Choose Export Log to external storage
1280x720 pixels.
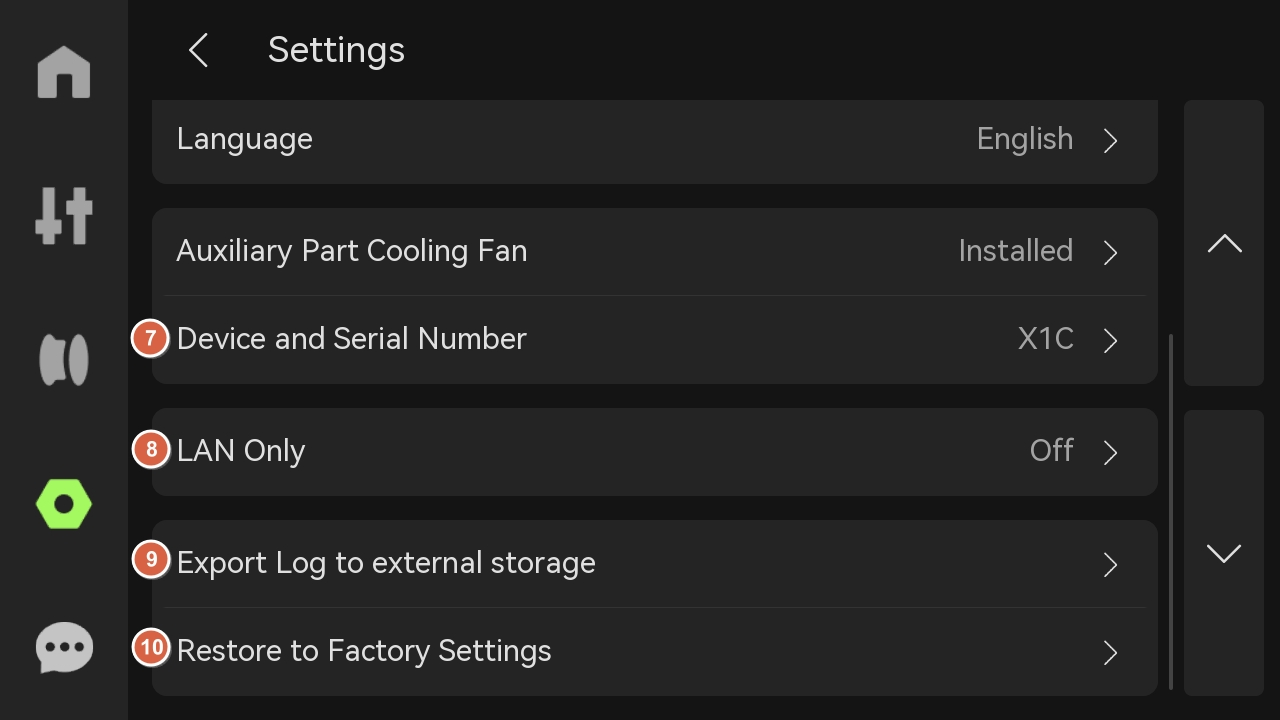click(386, 563)
